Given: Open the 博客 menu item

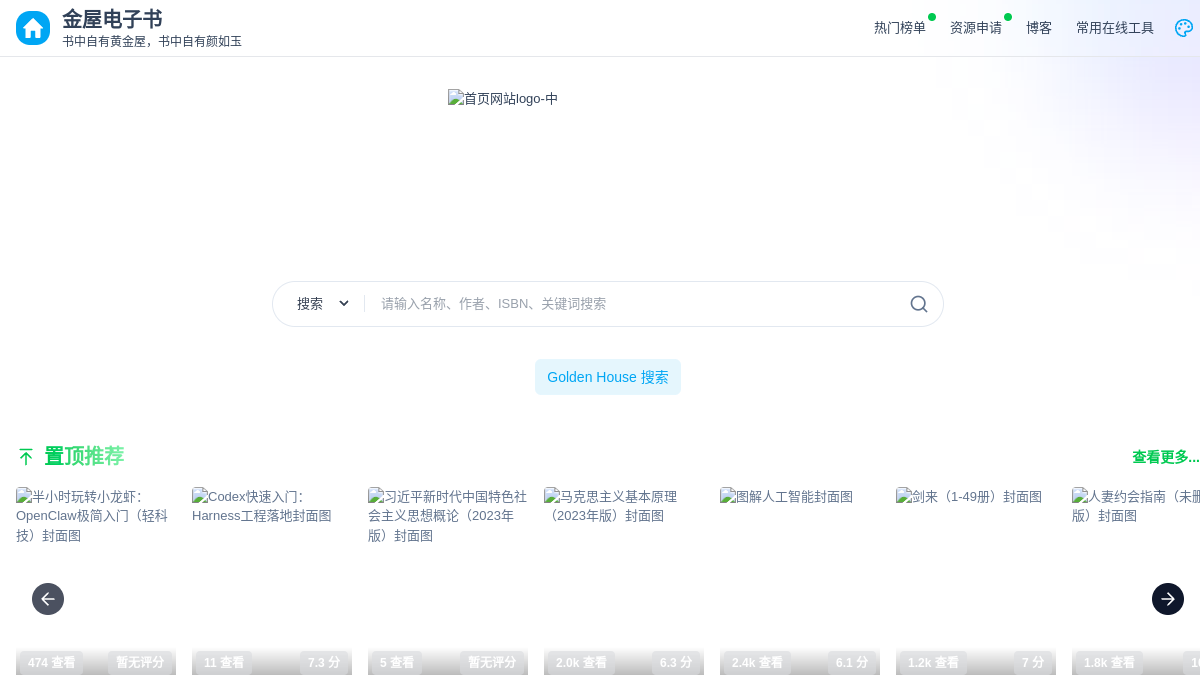Looking at the screenshot, I should point(1039,28).
